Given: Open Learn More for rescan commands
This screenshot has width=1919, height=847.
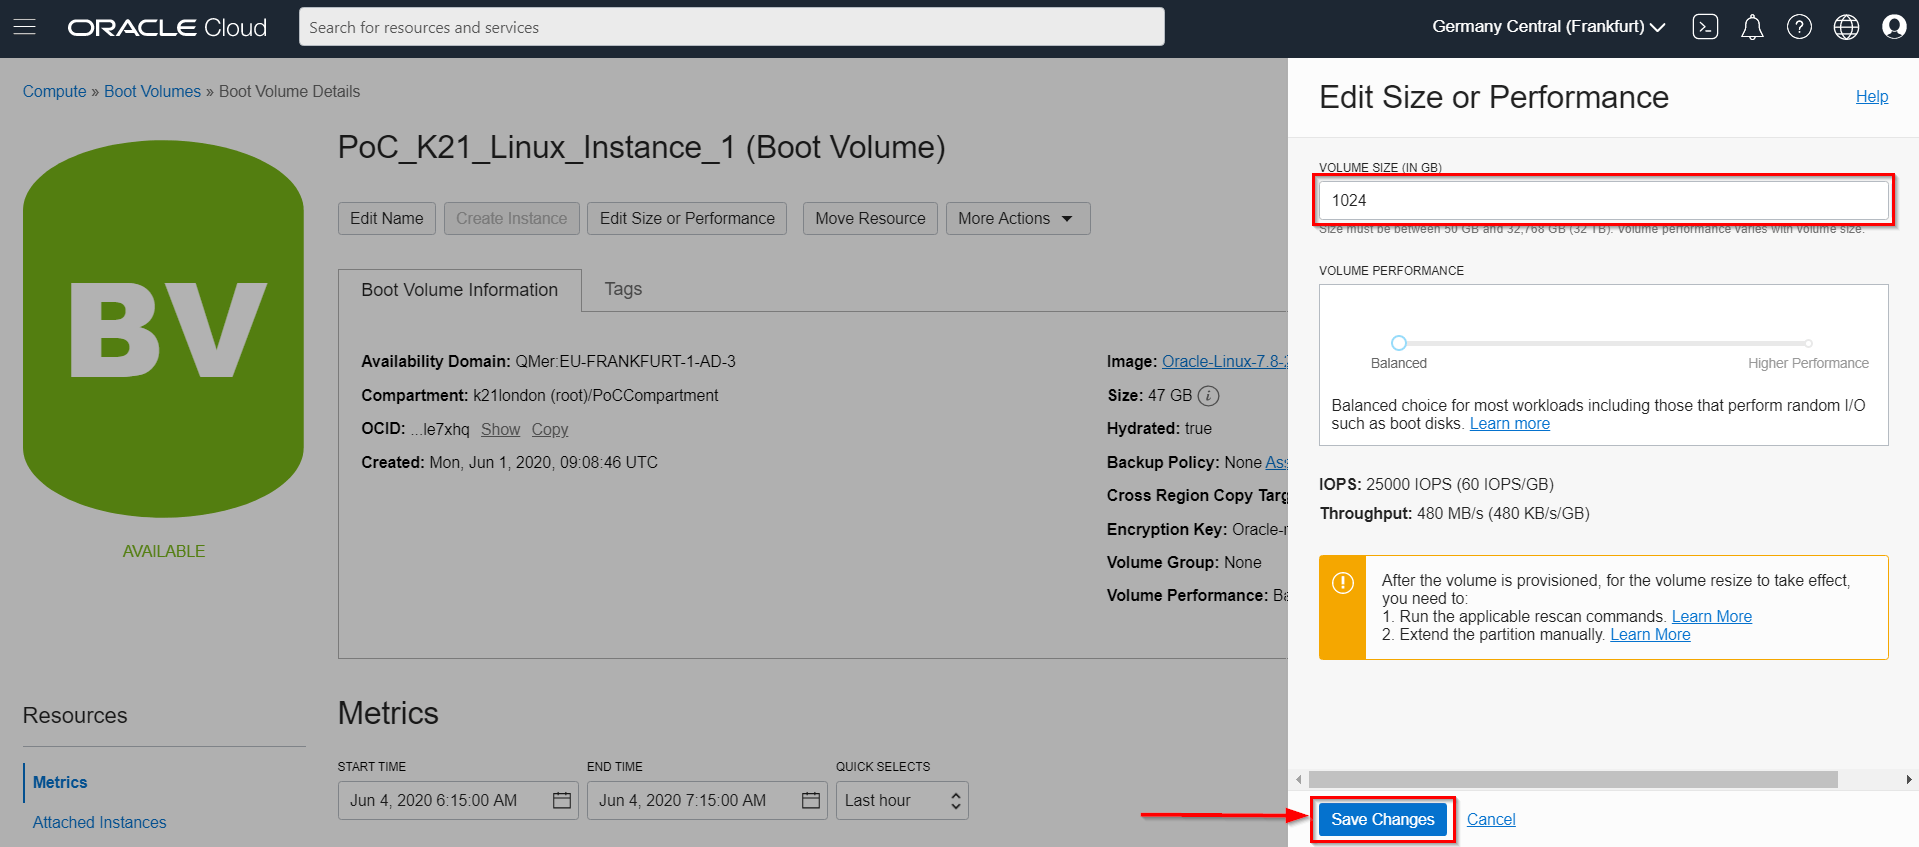Looking at the screenshot, I should click(1712, 616).
